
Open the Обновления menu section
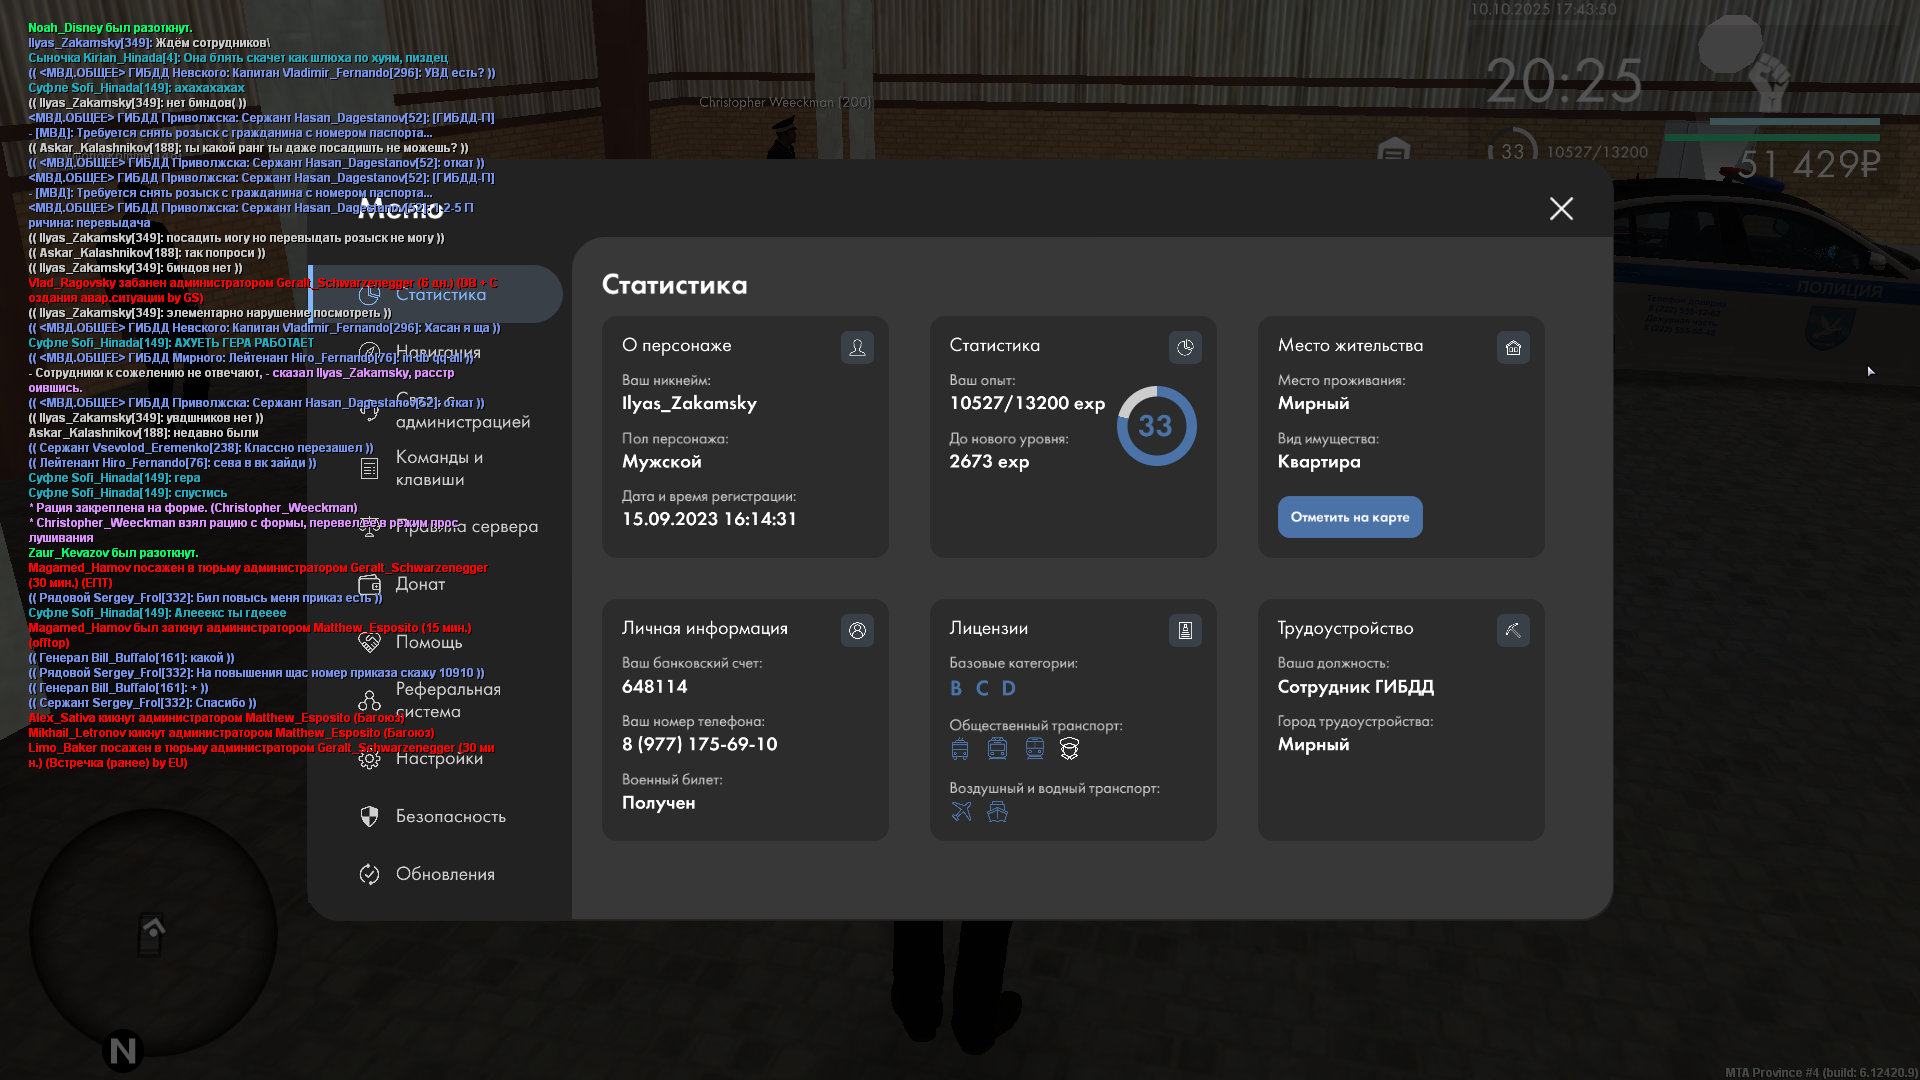coord(445,874)
